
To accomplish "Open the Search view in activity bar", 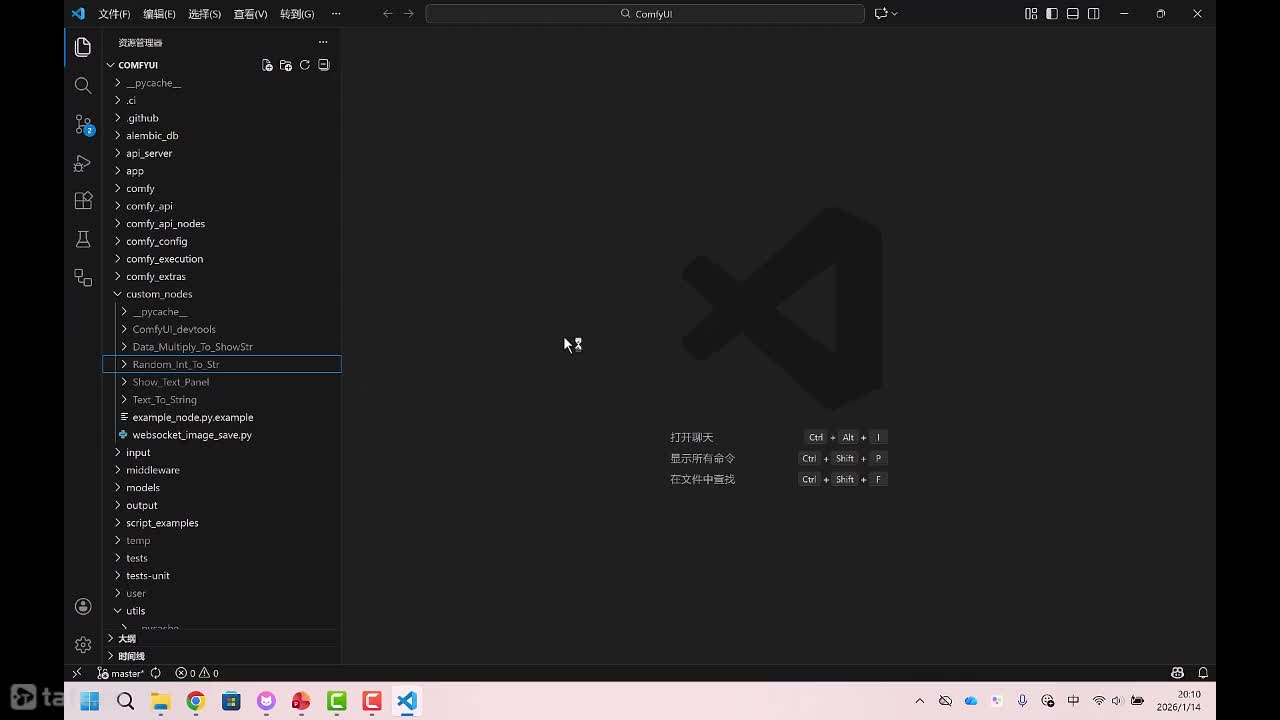I will pyautogui.click(x=83, y=86).
